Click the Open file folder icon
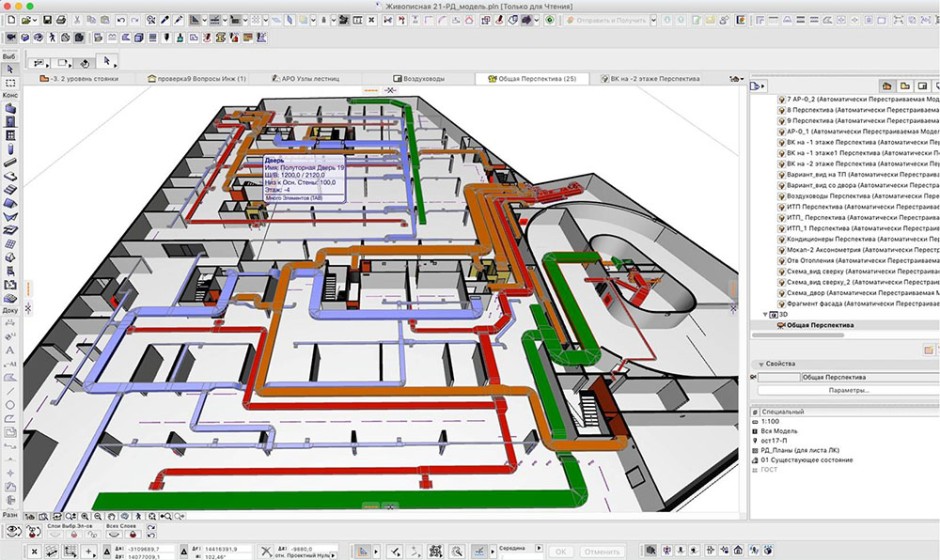The image size is (940, 560). tap(24, 20)
